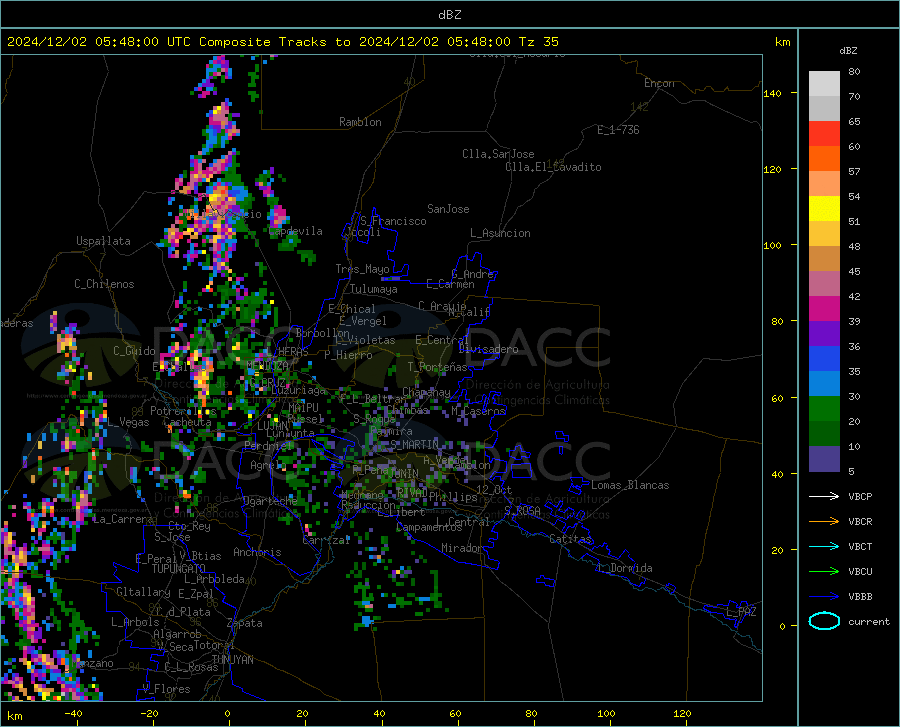Viewport: 900px width, 727px height.
Task: Click the Mirador location label
Action: click(x=461, y=548)
